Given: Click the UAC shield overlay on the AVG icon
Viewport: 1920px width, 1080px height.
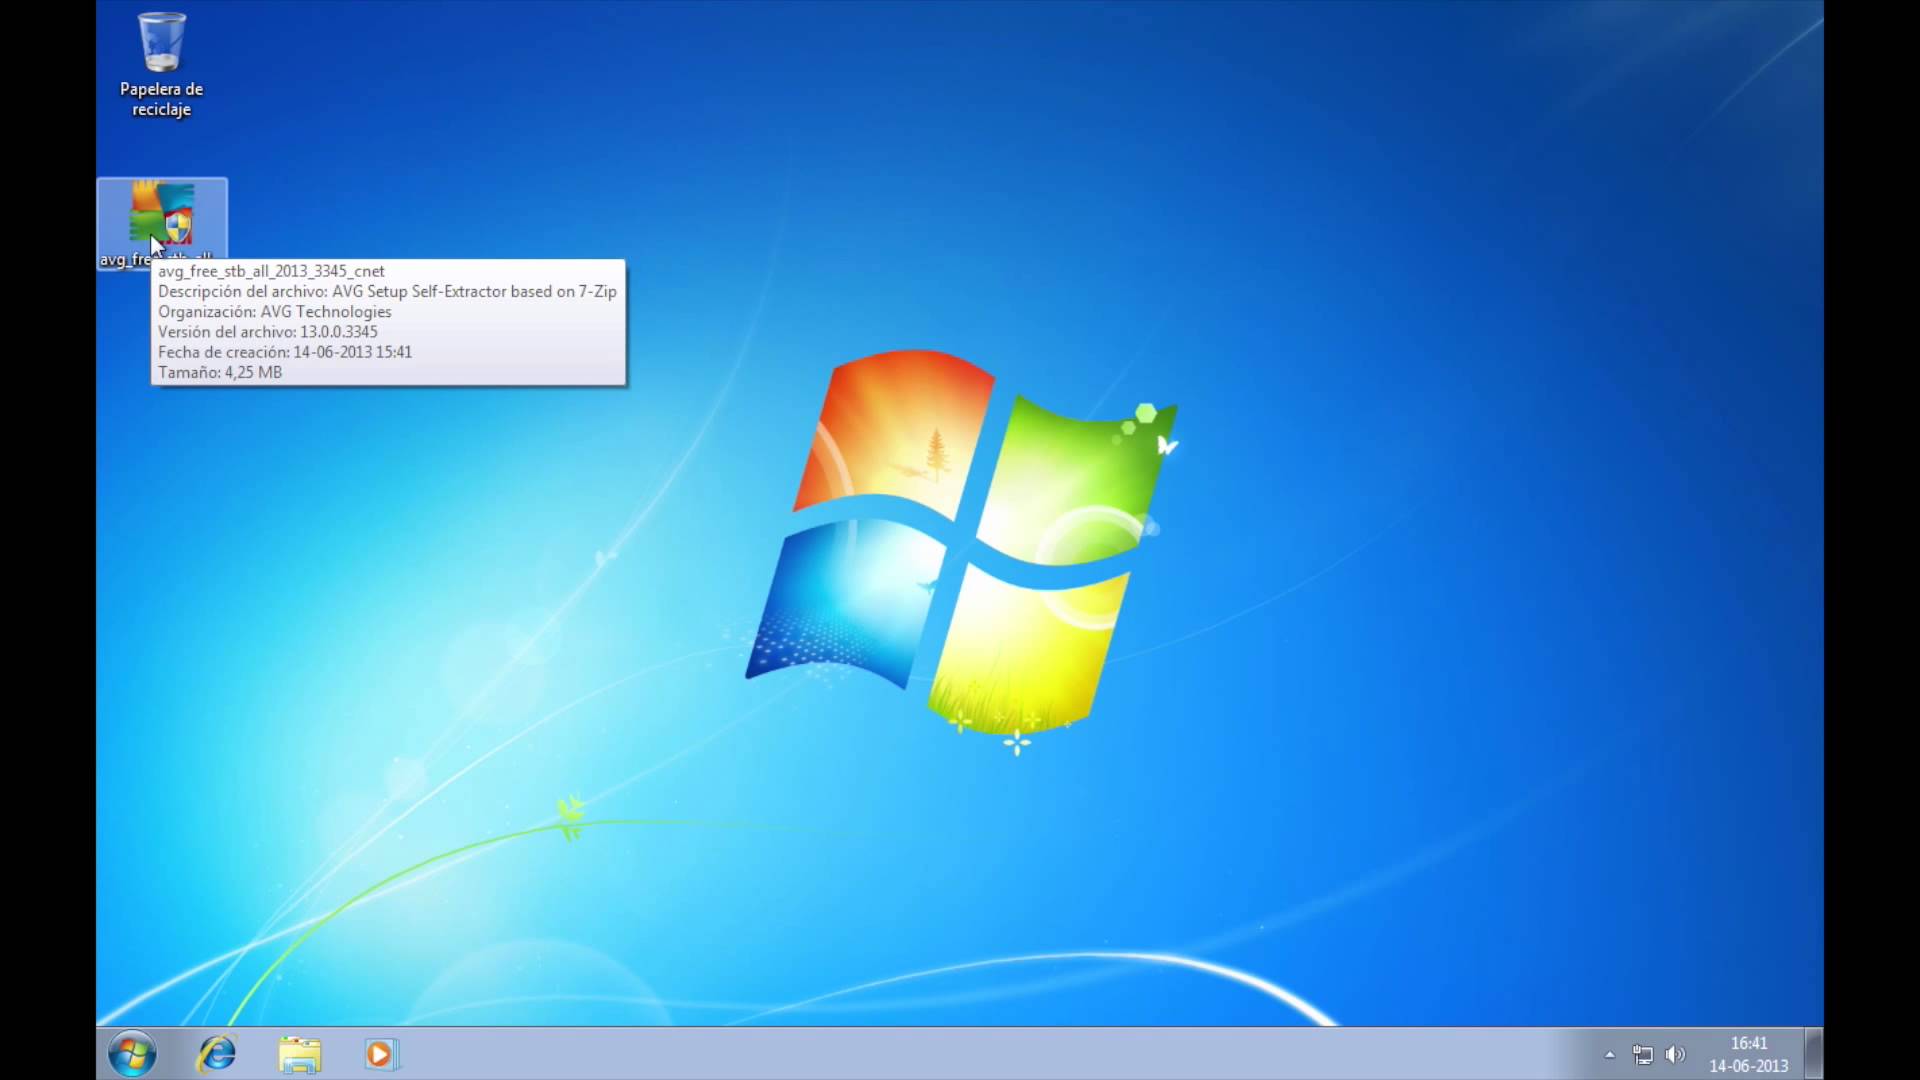Looking at the screenshot, I should coord(178,228).
